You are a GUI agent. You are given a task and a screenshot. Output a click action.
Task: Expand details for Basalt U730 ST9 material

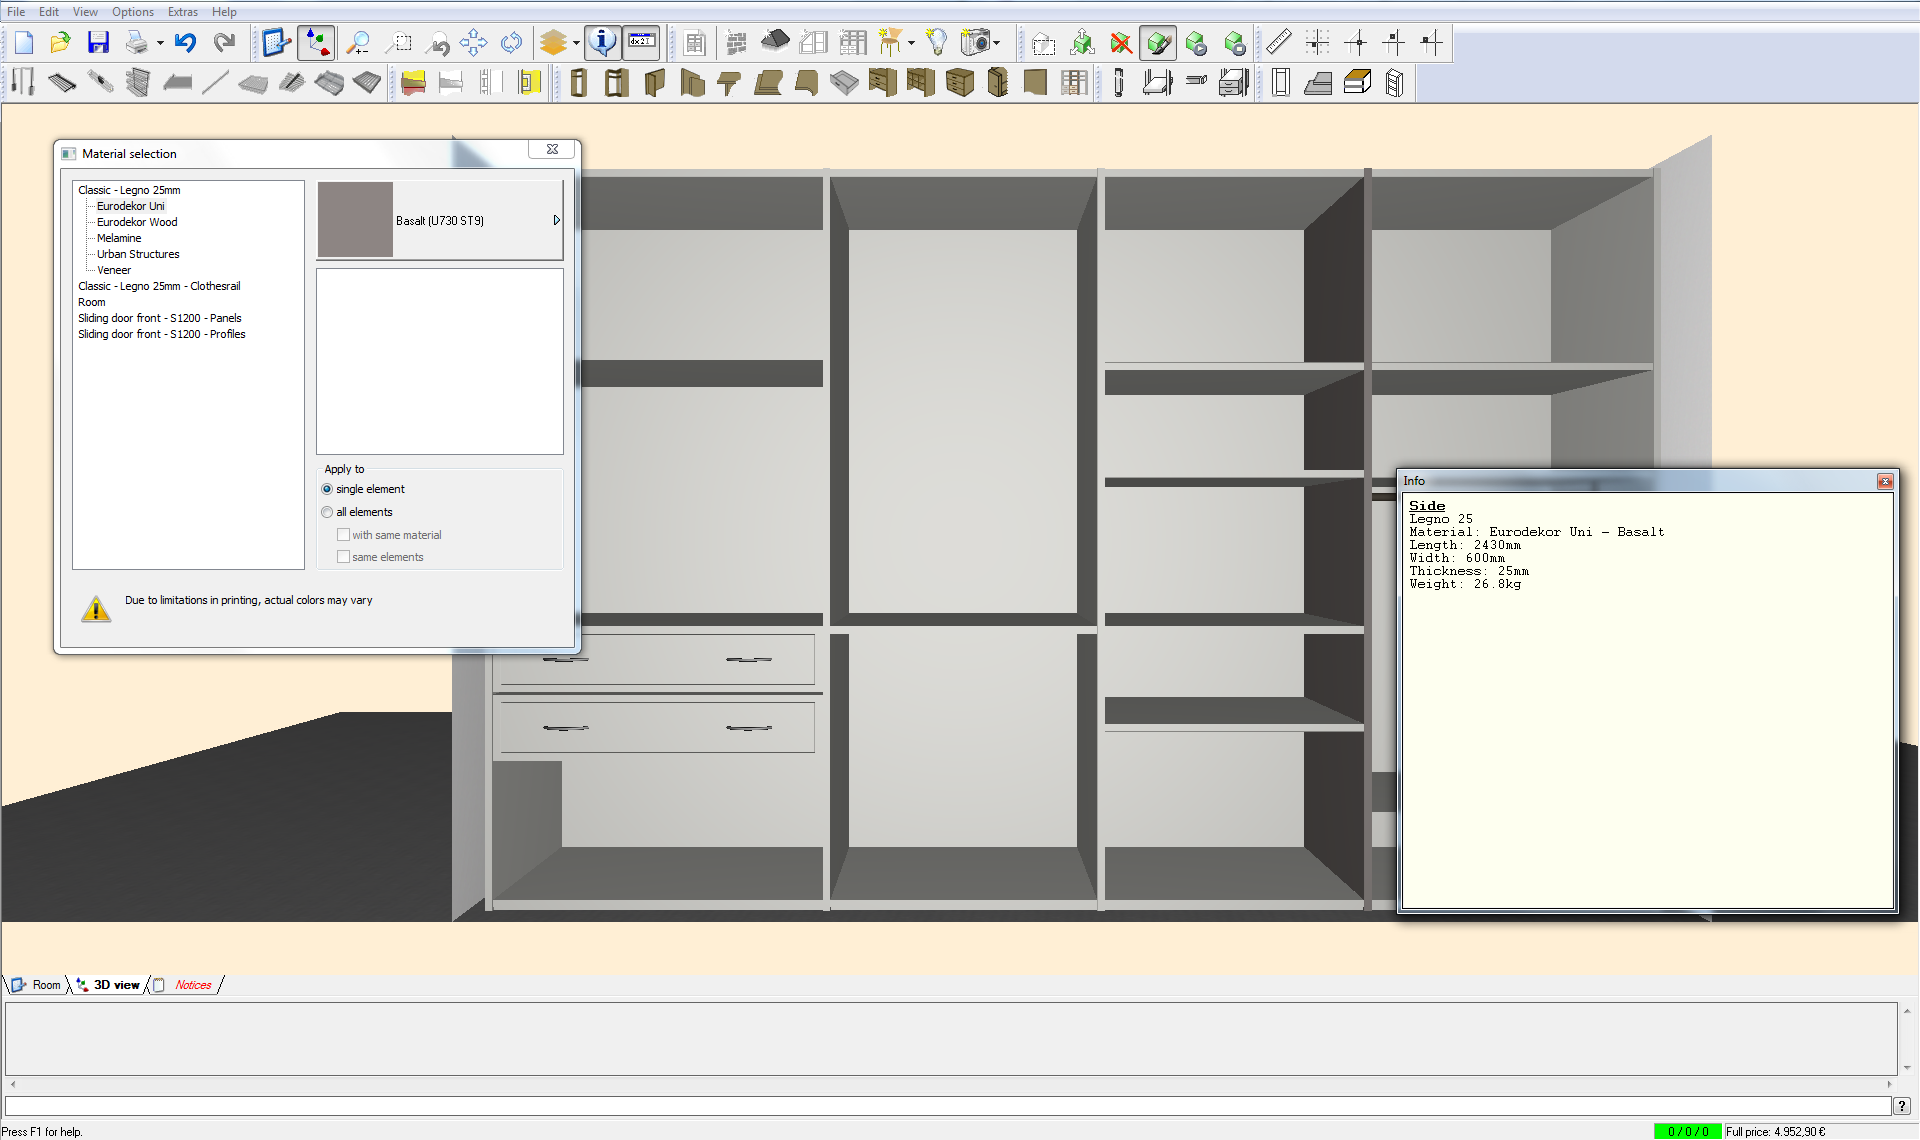tap(556, 220)
